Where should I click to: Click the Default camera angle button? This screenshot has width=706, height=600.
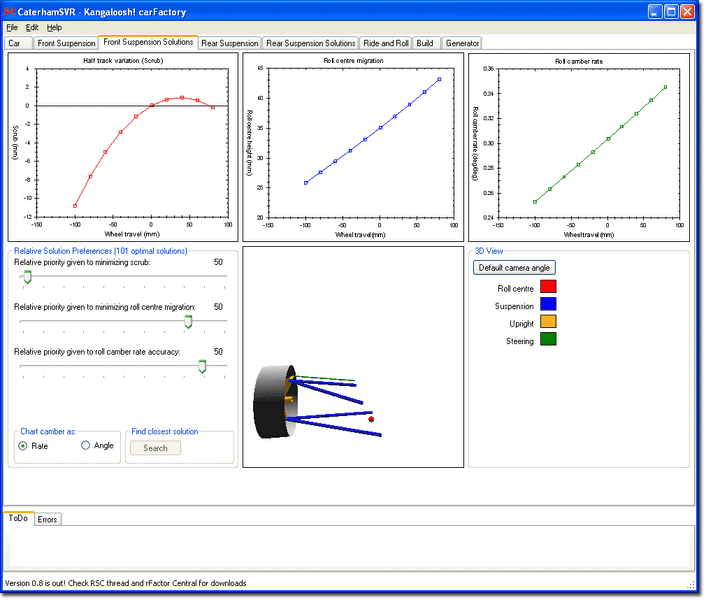tap(514, 268)
